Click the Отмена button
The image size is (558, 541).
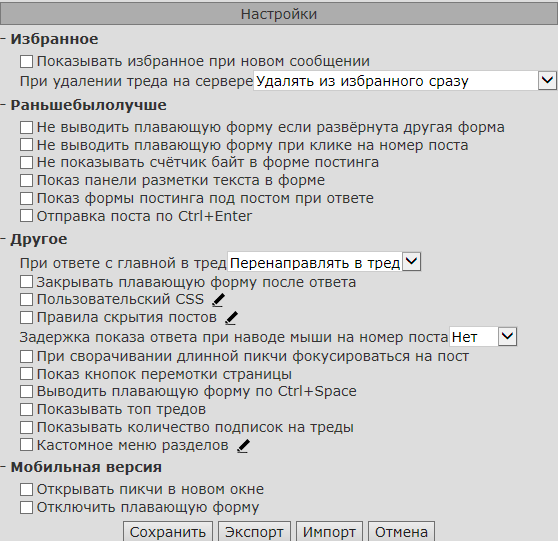[x=401, y=532]
